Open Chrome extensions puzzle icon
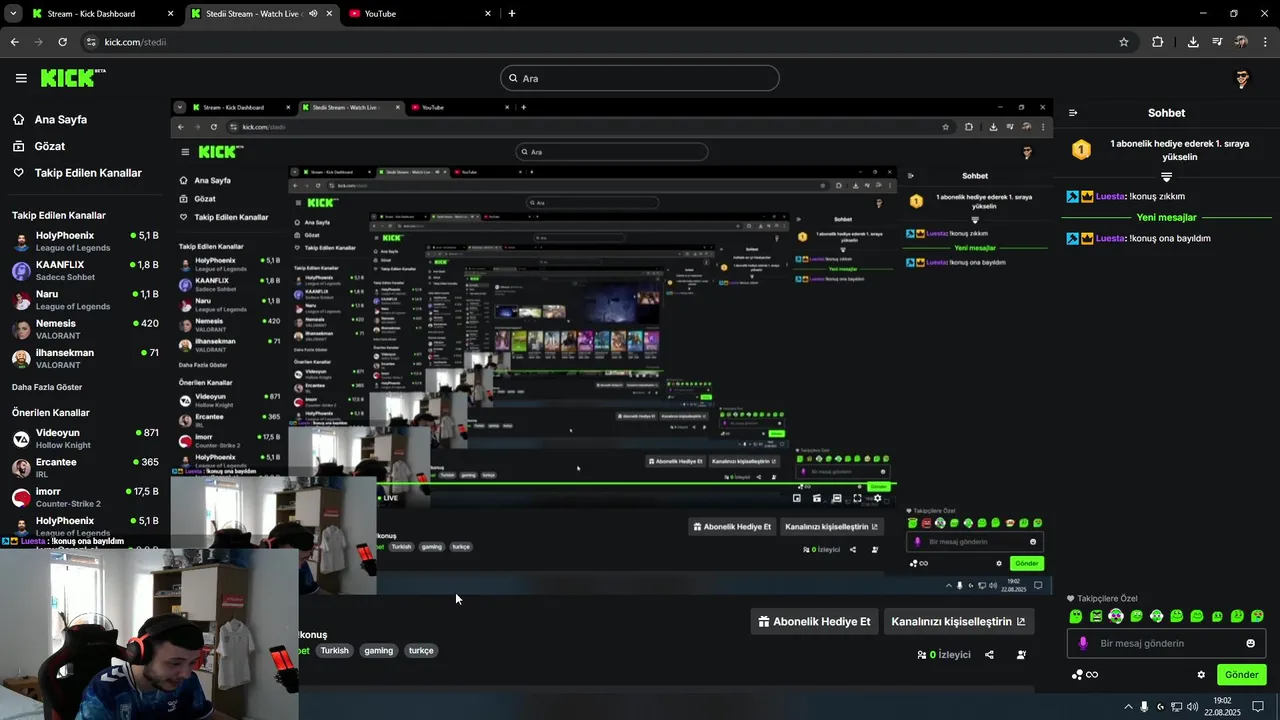The width and height of the screenshot is (1280, 720). (x=1158, y=42)
